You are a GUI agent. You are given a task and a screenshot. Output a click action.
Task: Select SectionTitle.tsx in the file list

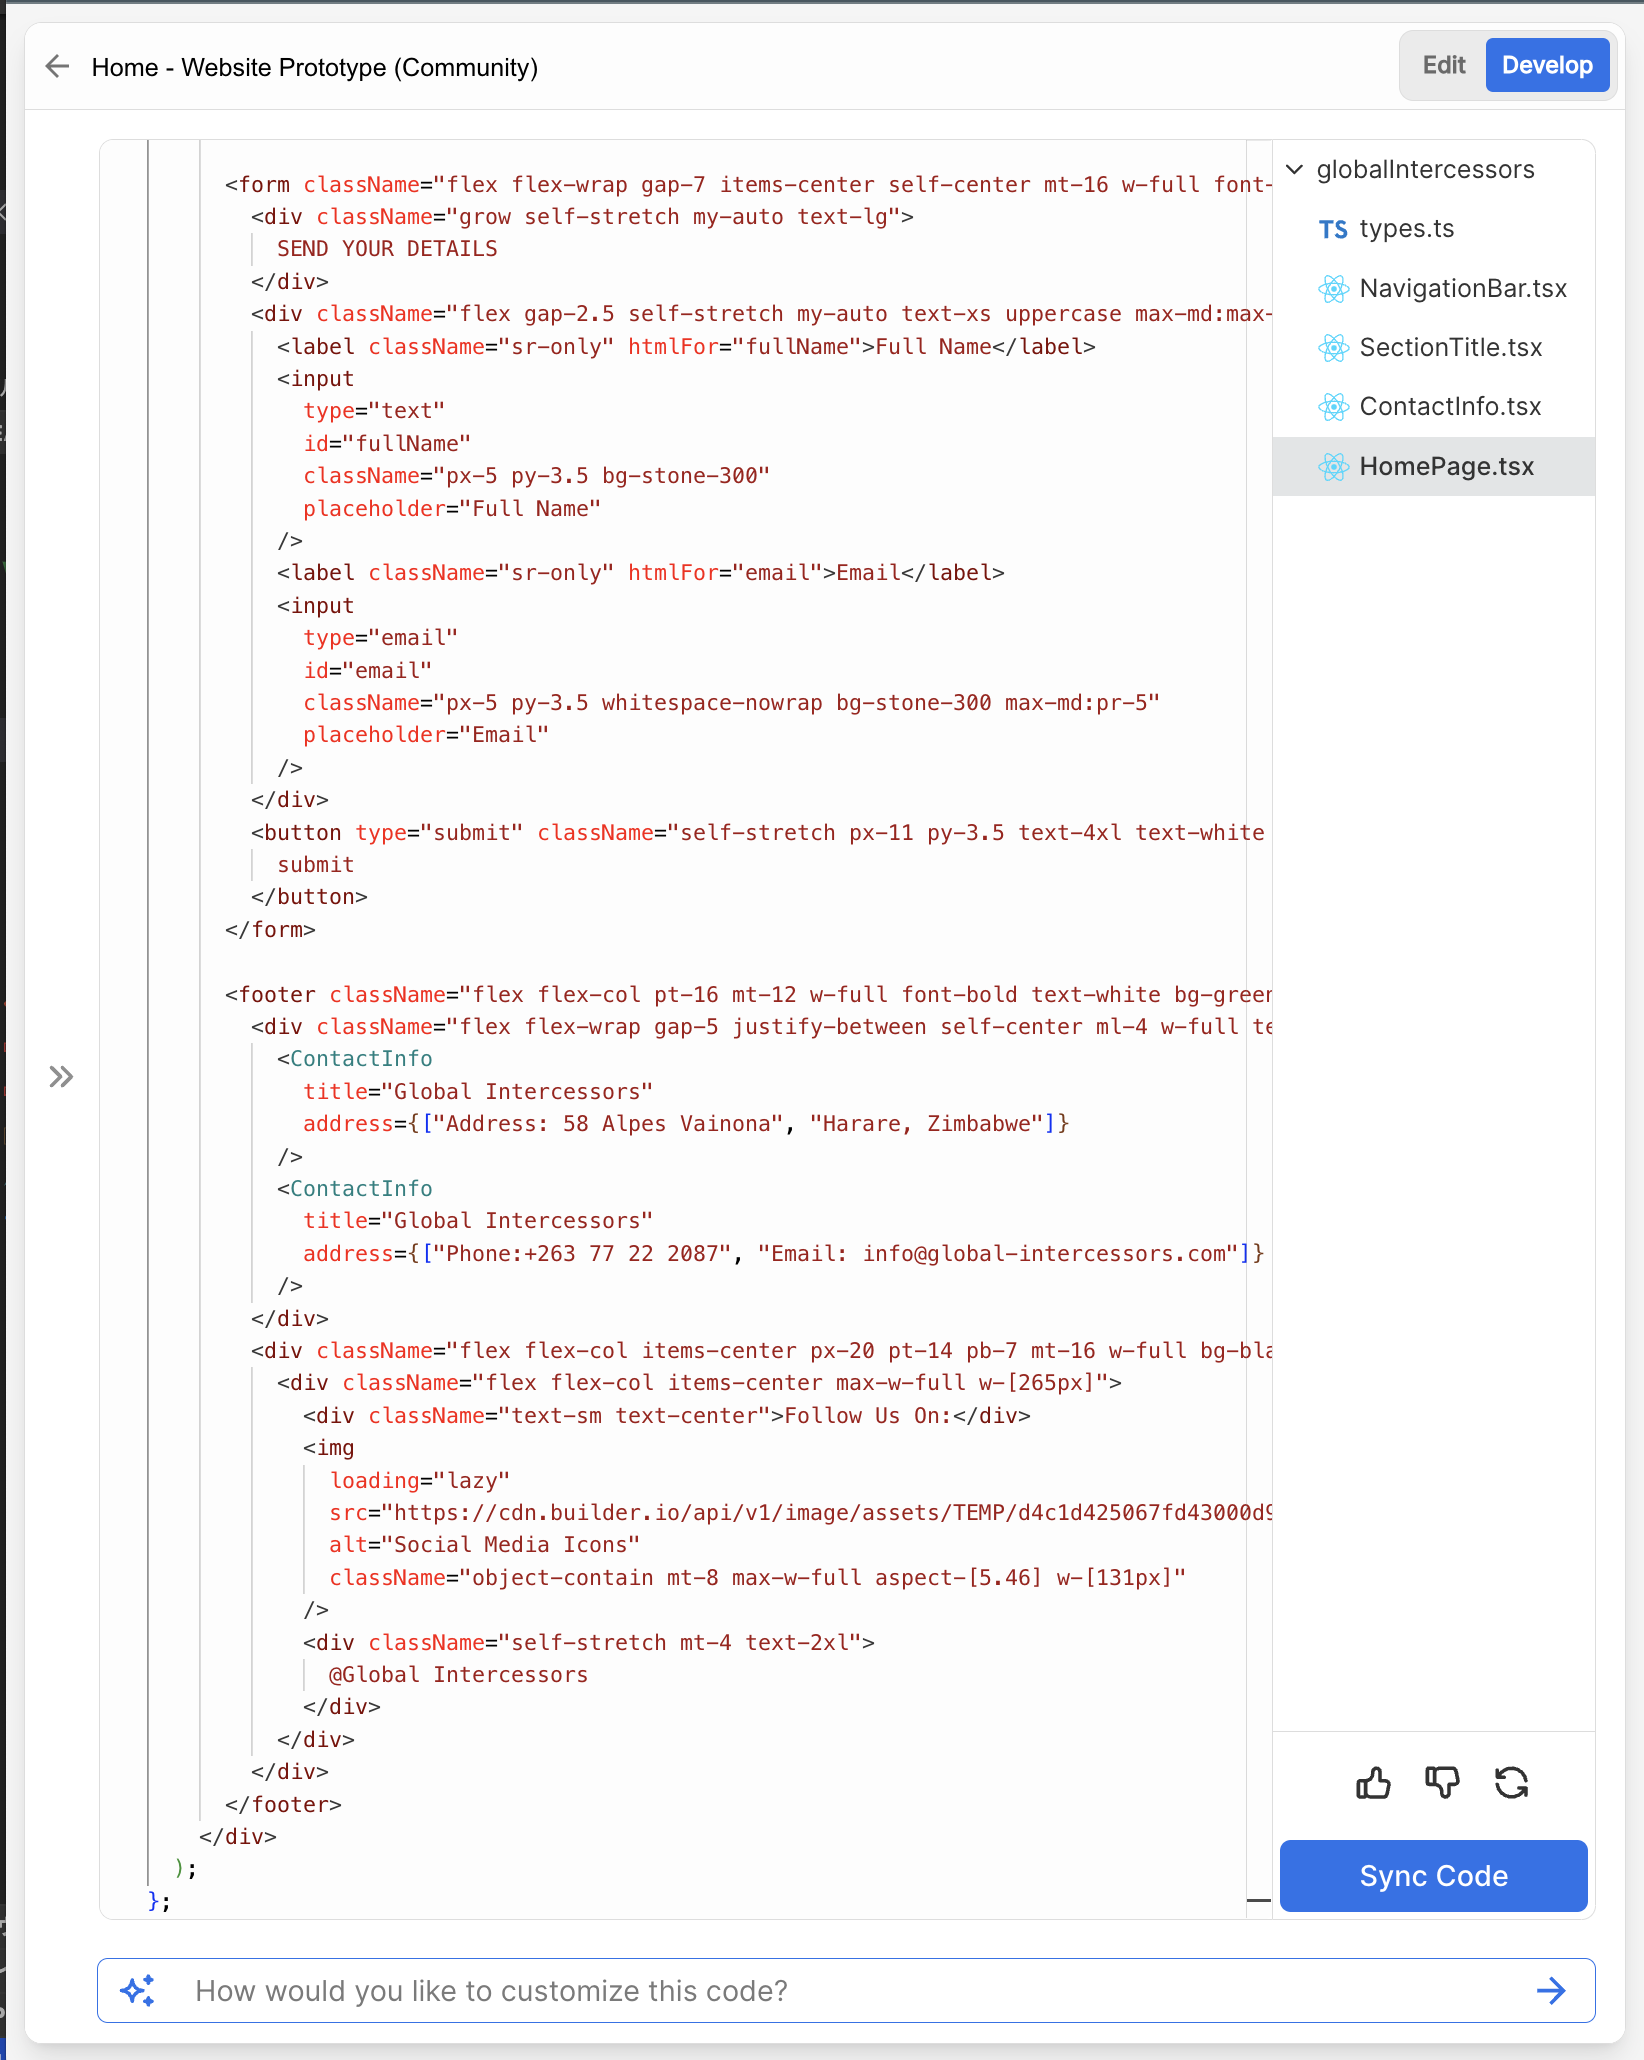[1450, 347]
